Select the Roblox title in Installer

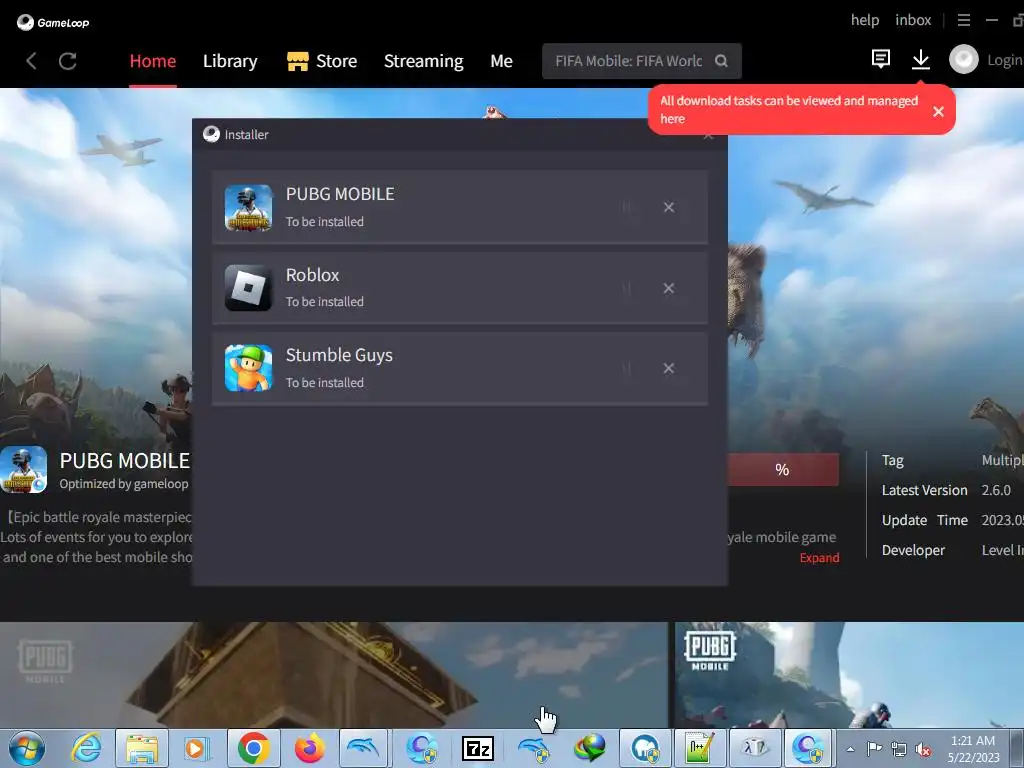click(x=312, y=275)
